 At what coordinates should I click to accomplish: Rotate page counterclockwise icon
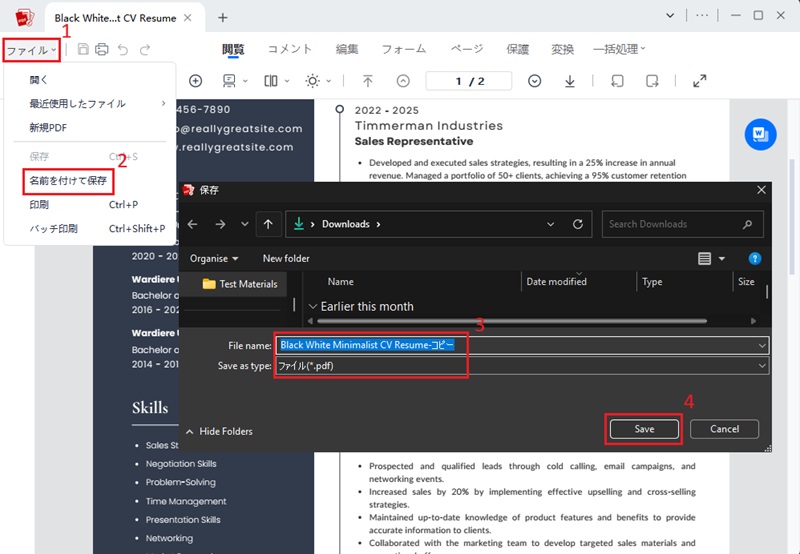point(617,81)
